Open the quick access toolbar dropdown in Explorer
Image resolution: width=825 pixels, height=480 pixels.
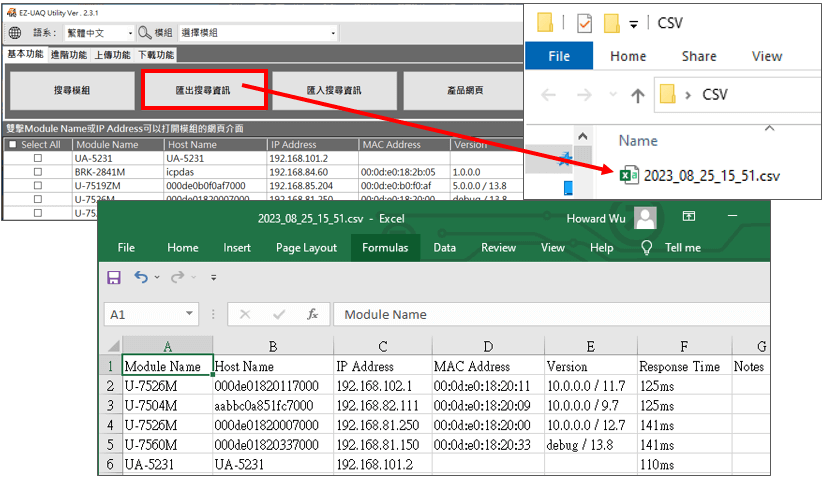pos(634,24)
